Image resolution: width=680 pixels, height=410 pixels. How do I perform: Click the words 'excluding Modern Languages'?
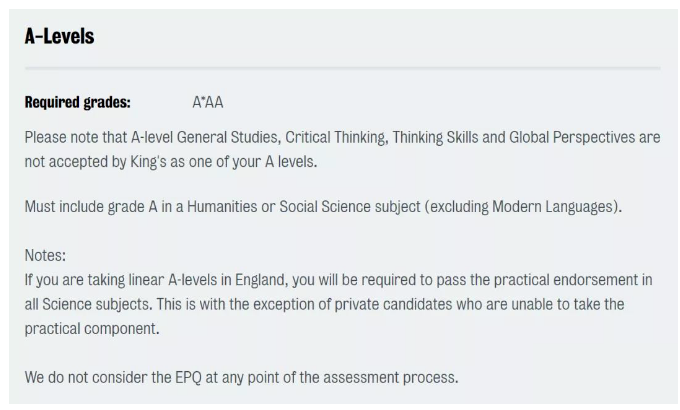coord(523,207)
